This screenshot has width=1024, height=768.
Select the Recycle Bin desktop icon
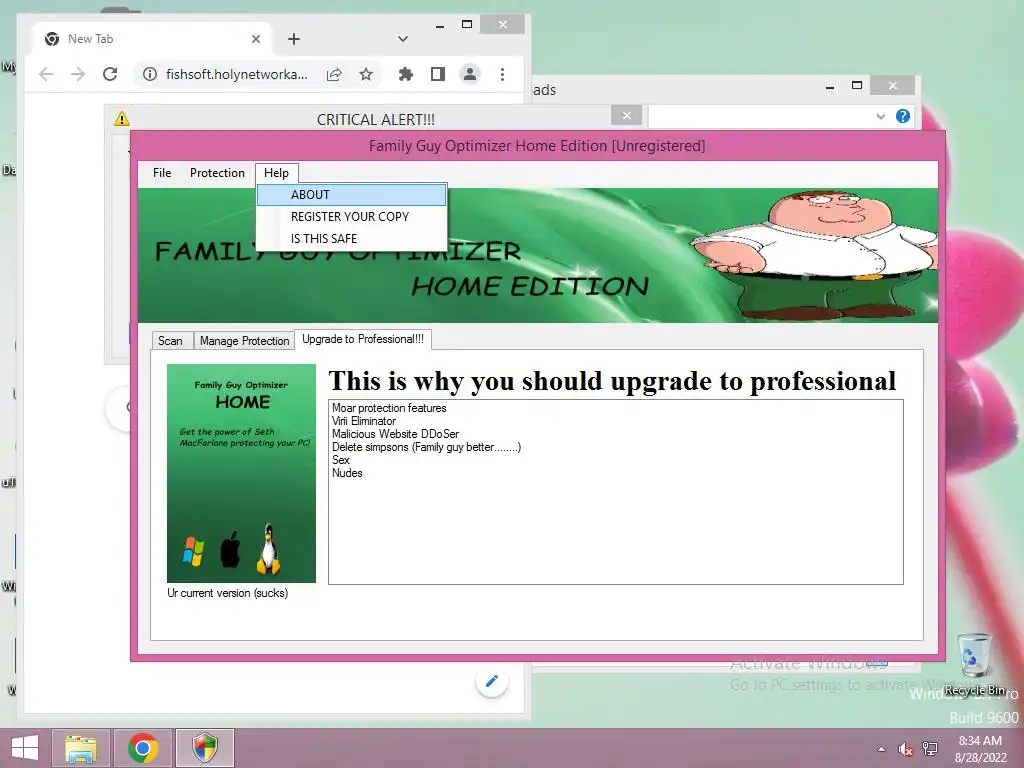click(974, 664)
